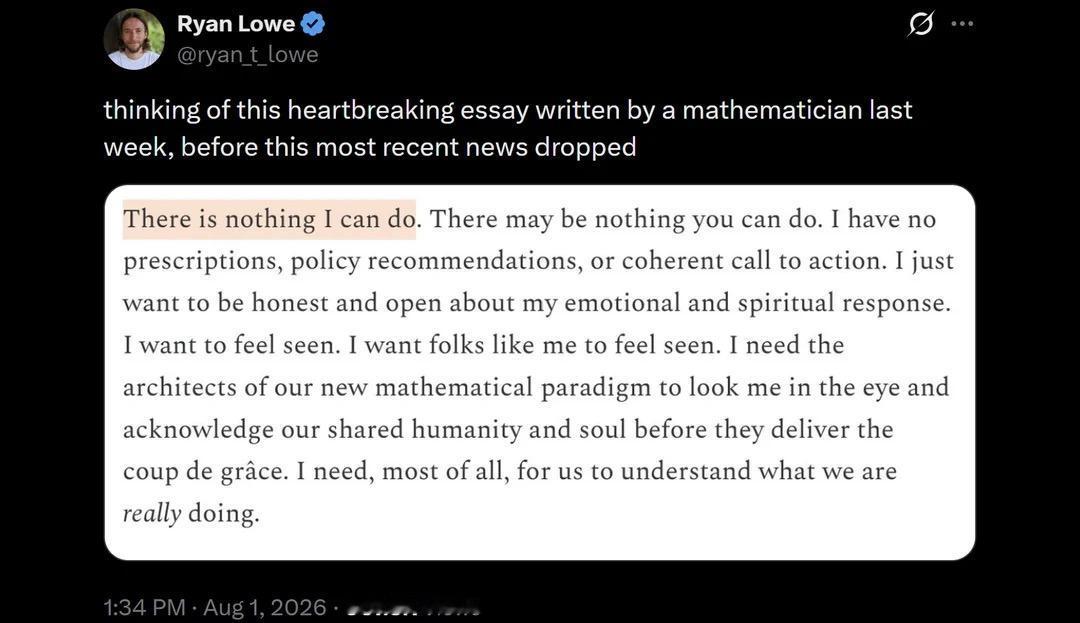Visit the @ryan_t_lowe handle link
This screenshot has height=623, width=1080.
[248, 54]
